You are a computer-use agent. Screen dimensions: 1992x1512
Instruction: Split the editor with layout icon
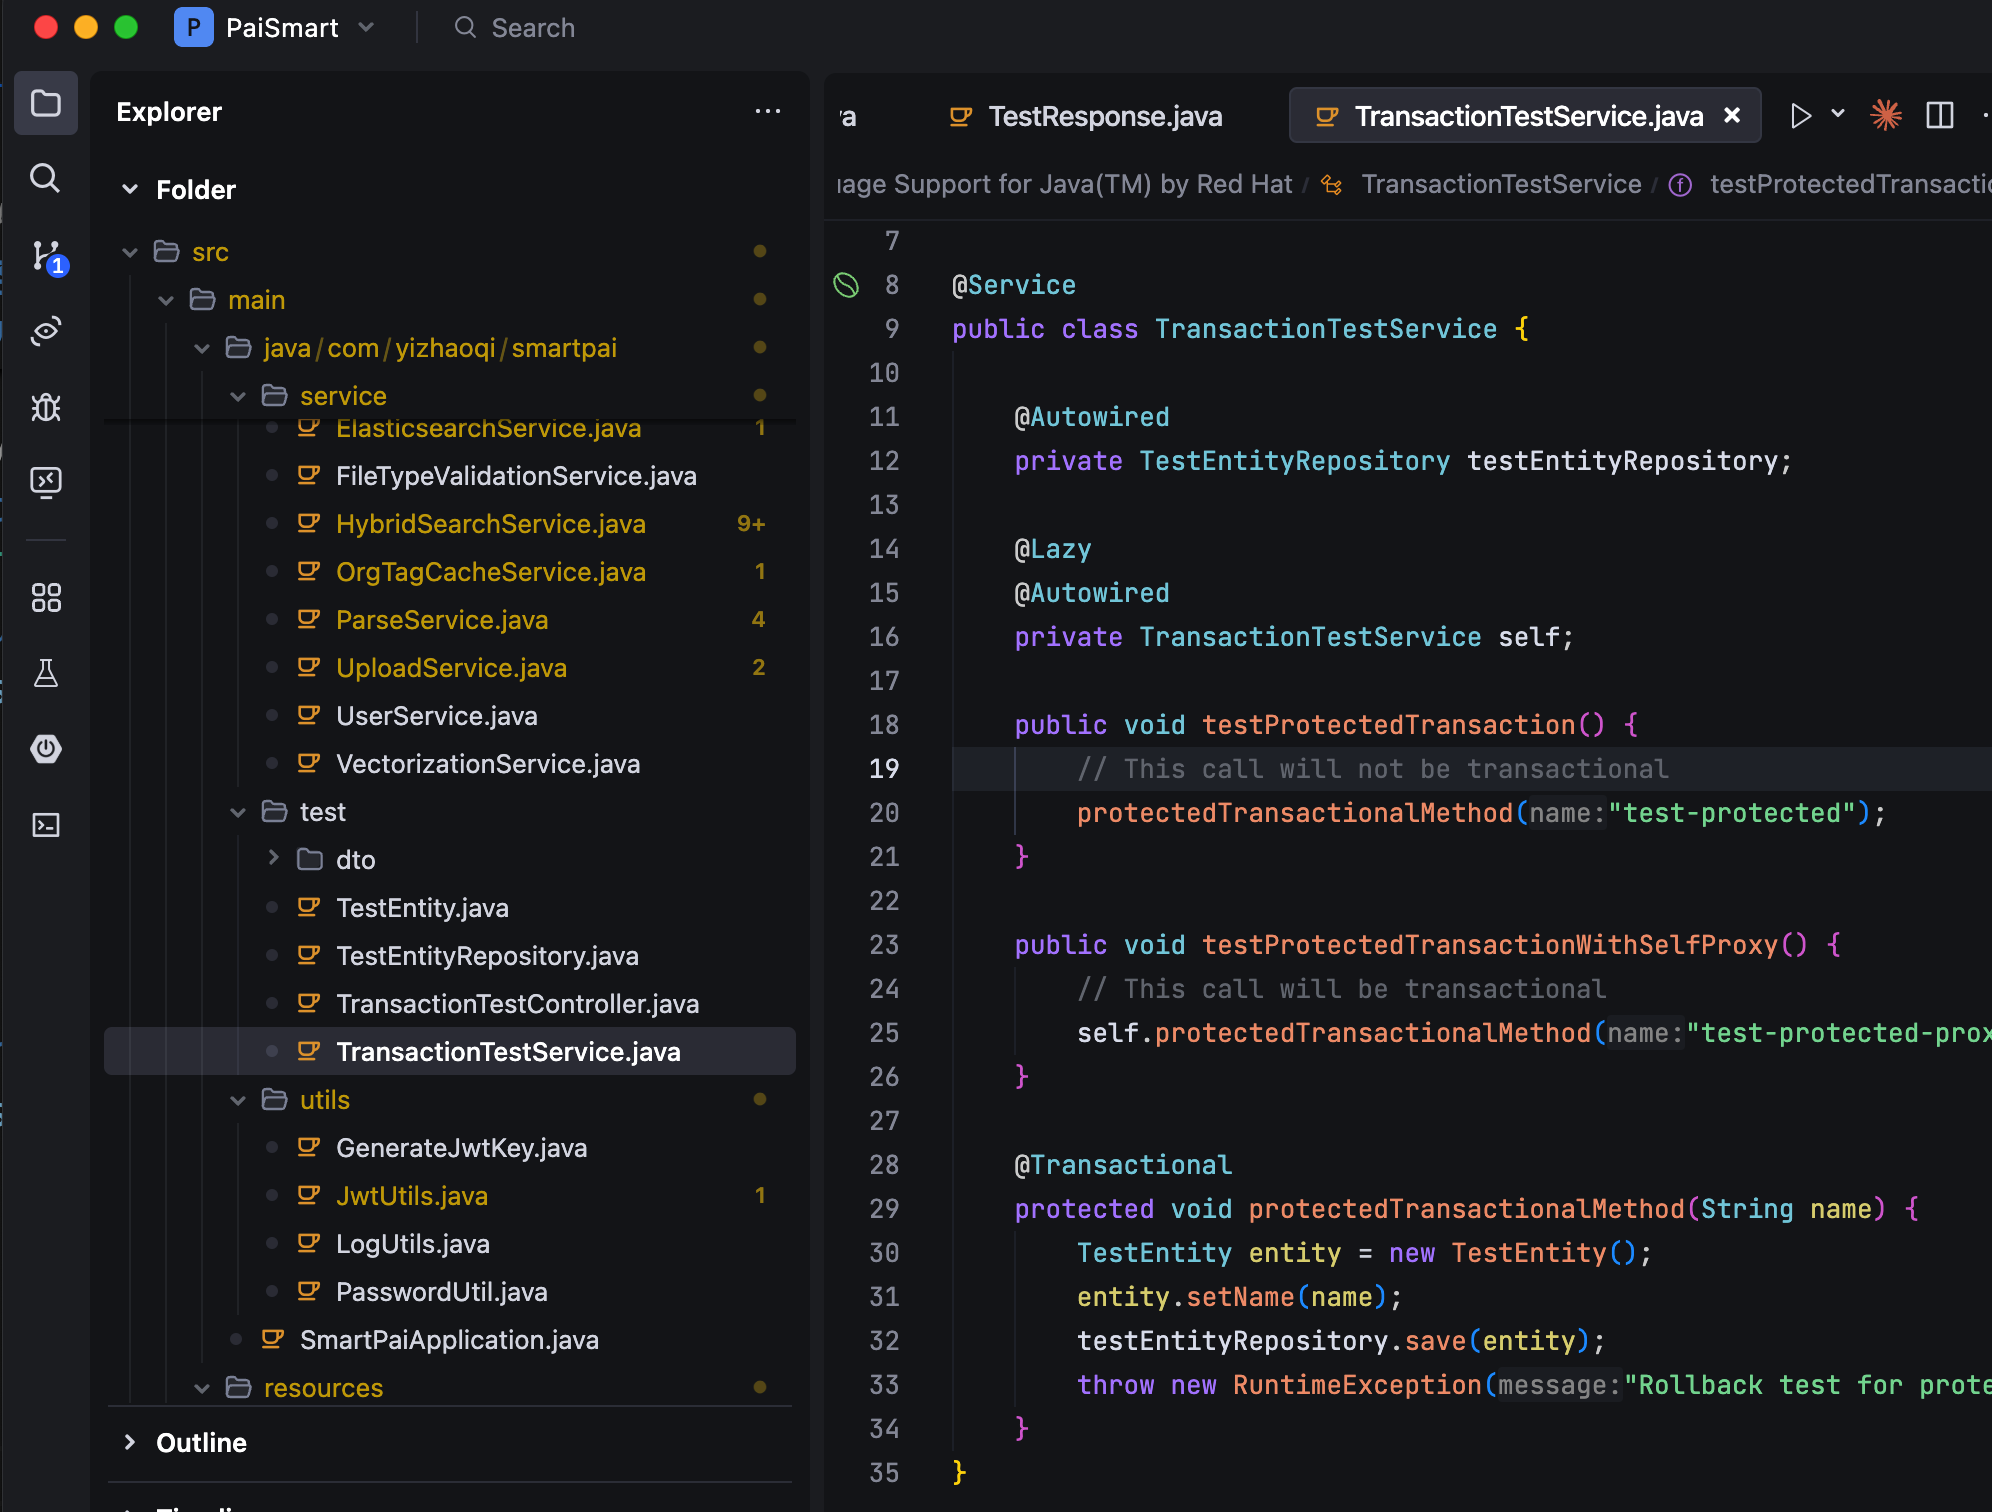tap(1940, 116)
